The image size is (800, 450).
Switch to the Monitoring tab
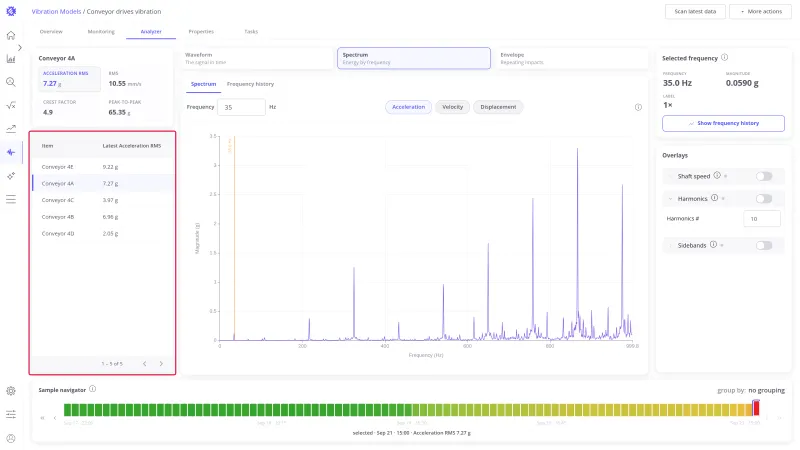point(101,32)
